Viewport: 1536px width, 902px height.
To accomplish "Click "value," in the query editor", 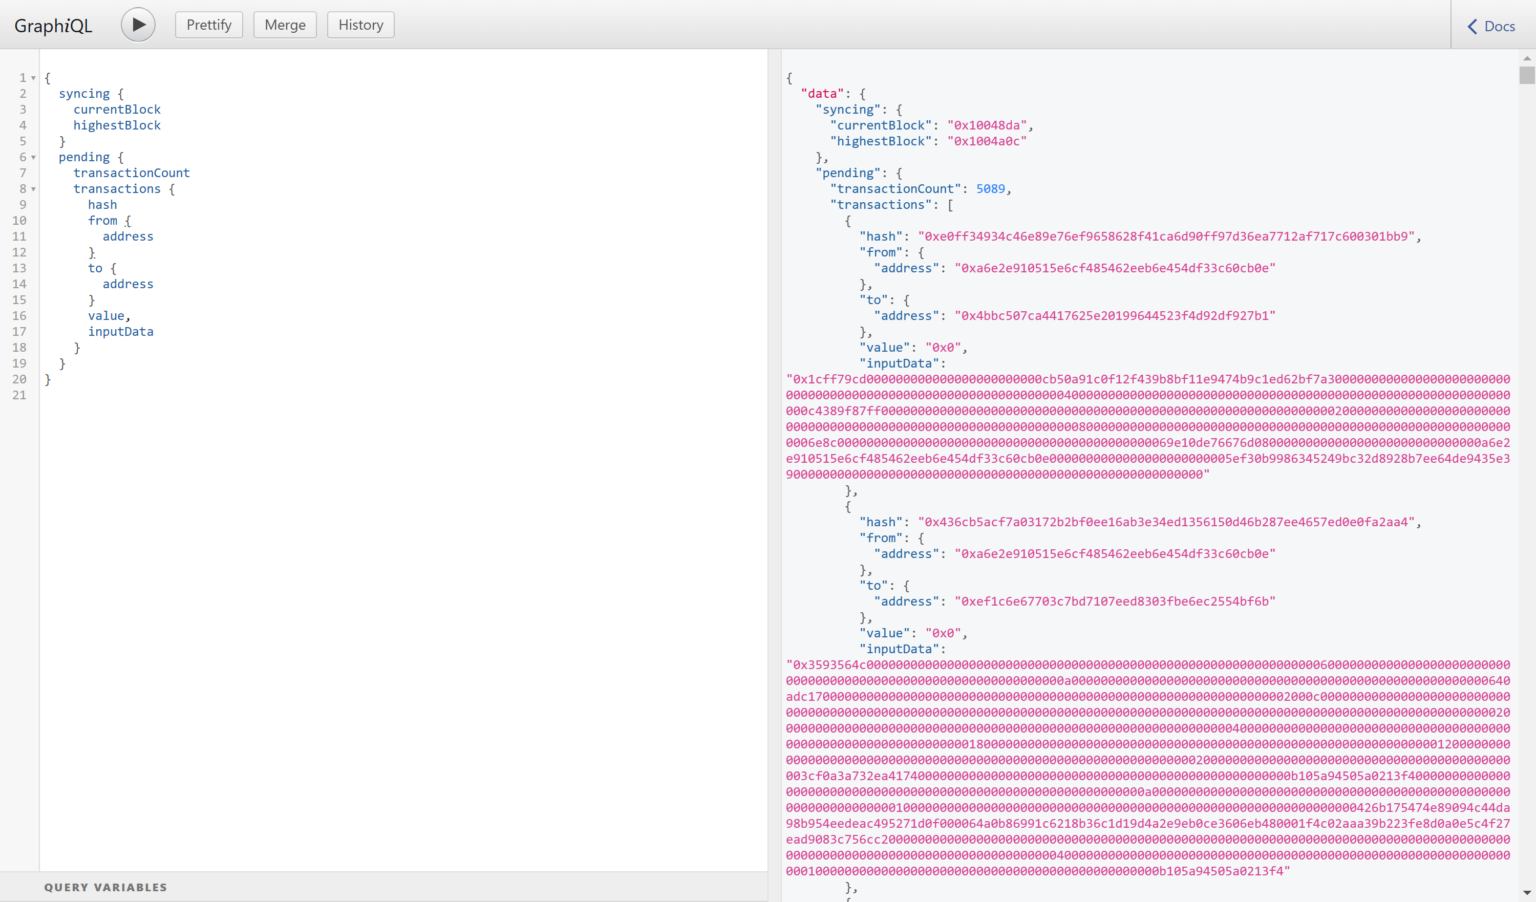I will (109, 316).
